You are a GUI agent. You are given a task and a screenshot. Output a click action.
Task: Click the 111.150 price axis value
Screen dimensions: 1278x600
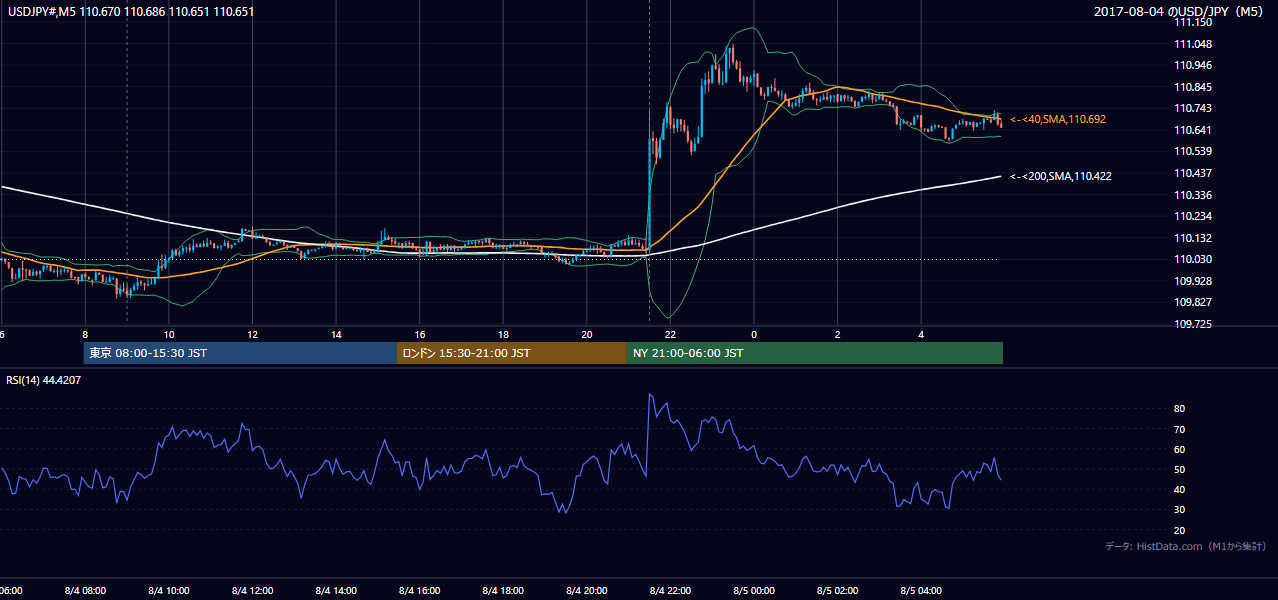click(1193, 23)
